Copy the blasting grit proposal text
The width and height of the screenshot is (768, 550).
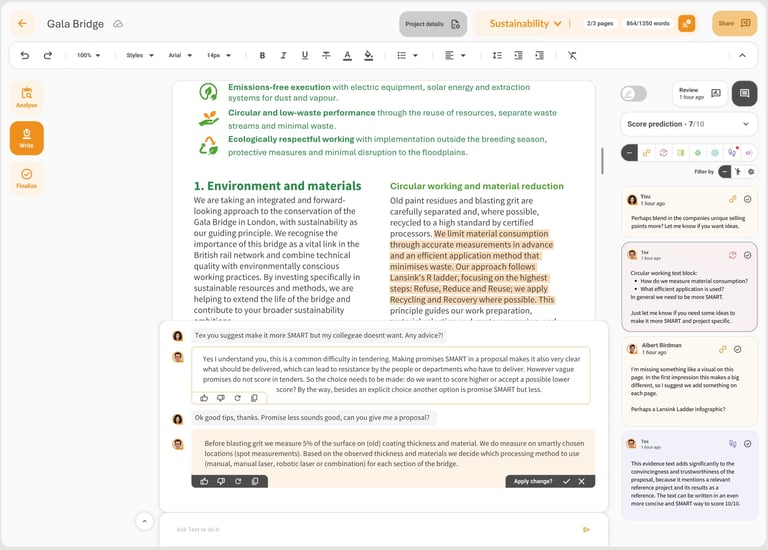point(255,481)
